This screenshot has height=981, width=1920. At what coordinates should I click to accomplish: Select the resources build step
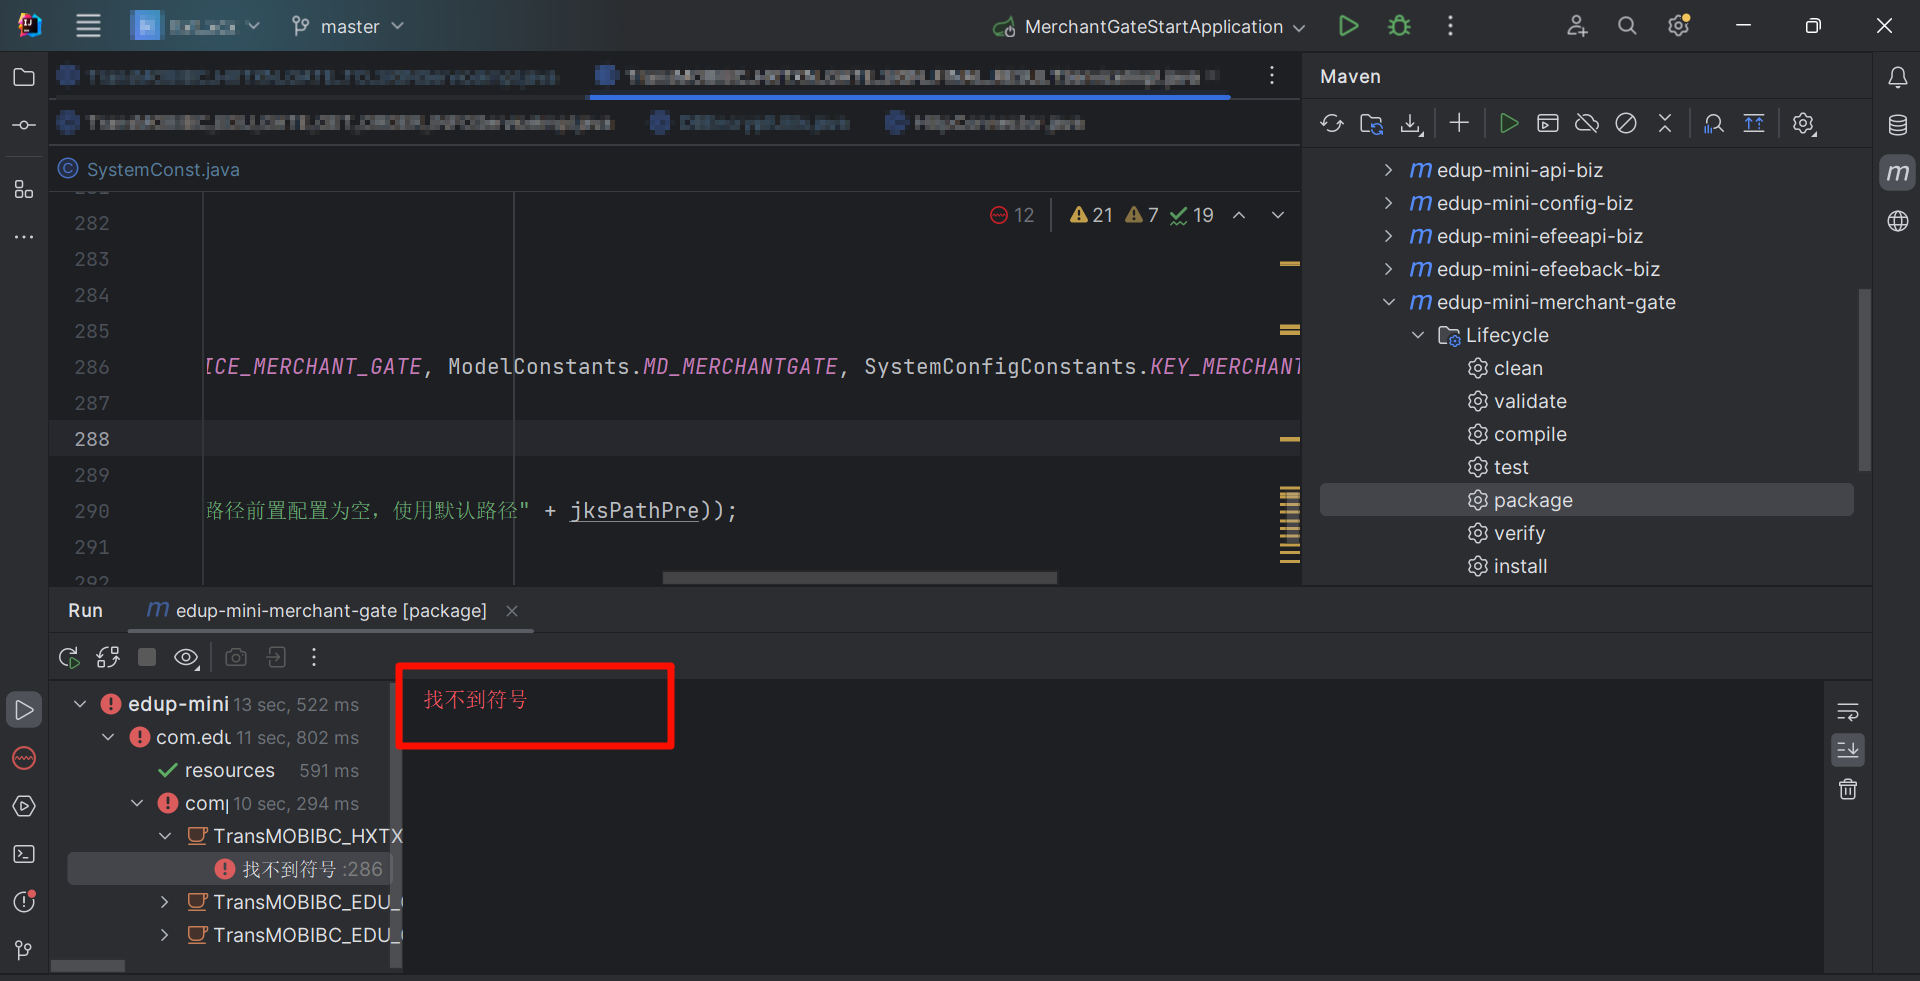click(x=229, y=770)
